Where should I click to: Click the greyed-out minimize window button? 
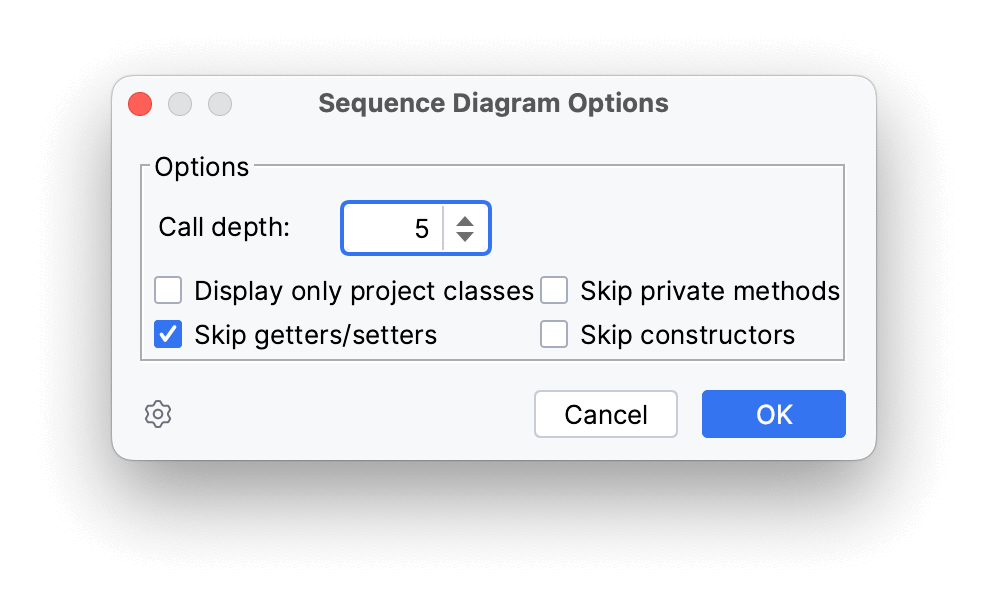(x=180, y=104)
